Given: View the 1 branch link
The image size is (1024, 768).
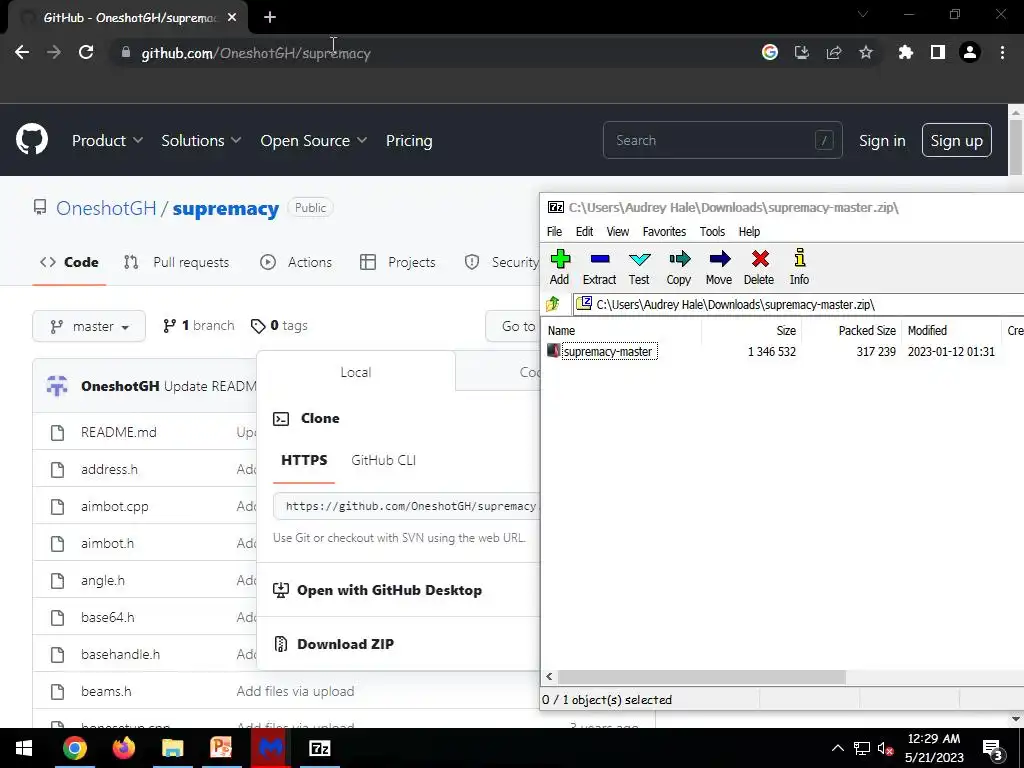Looking at the screenshot, I should [199, 325].
